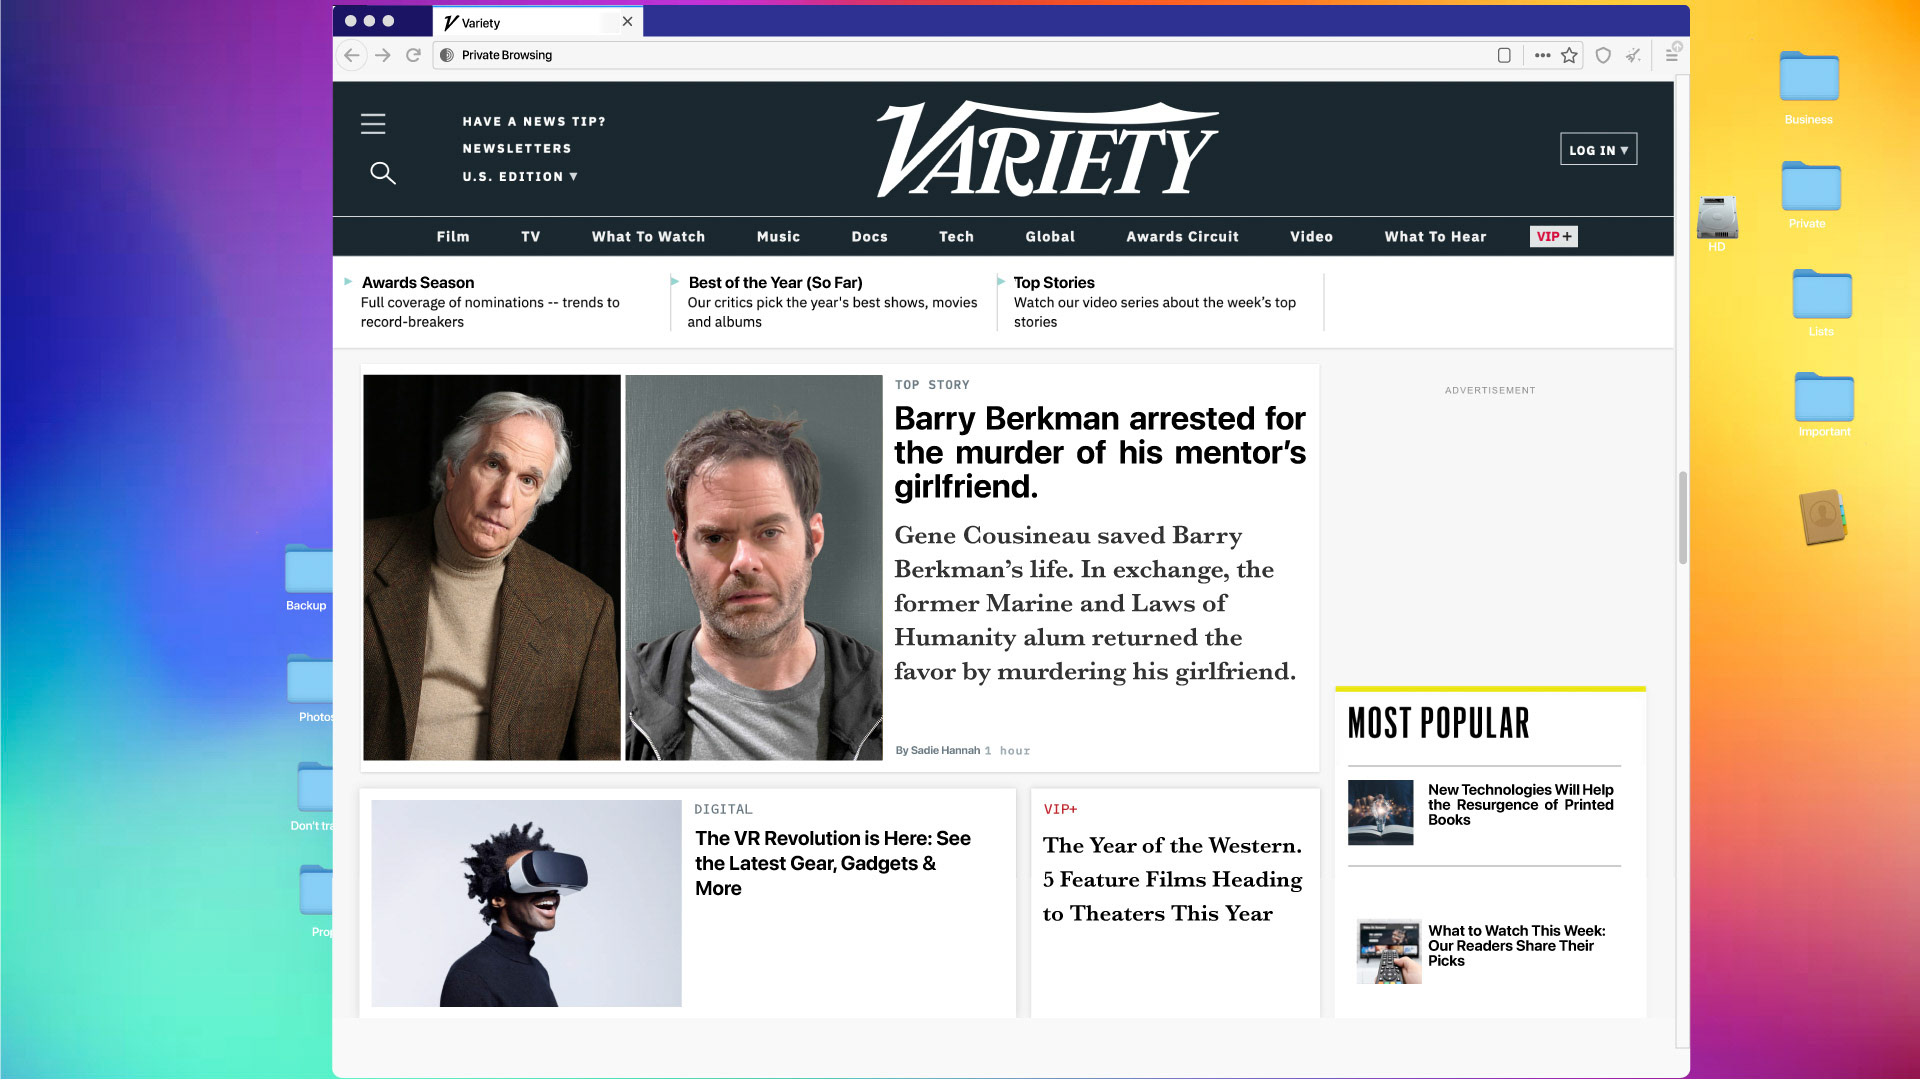Click the remote control TV thumbnail

point(1389,952)
